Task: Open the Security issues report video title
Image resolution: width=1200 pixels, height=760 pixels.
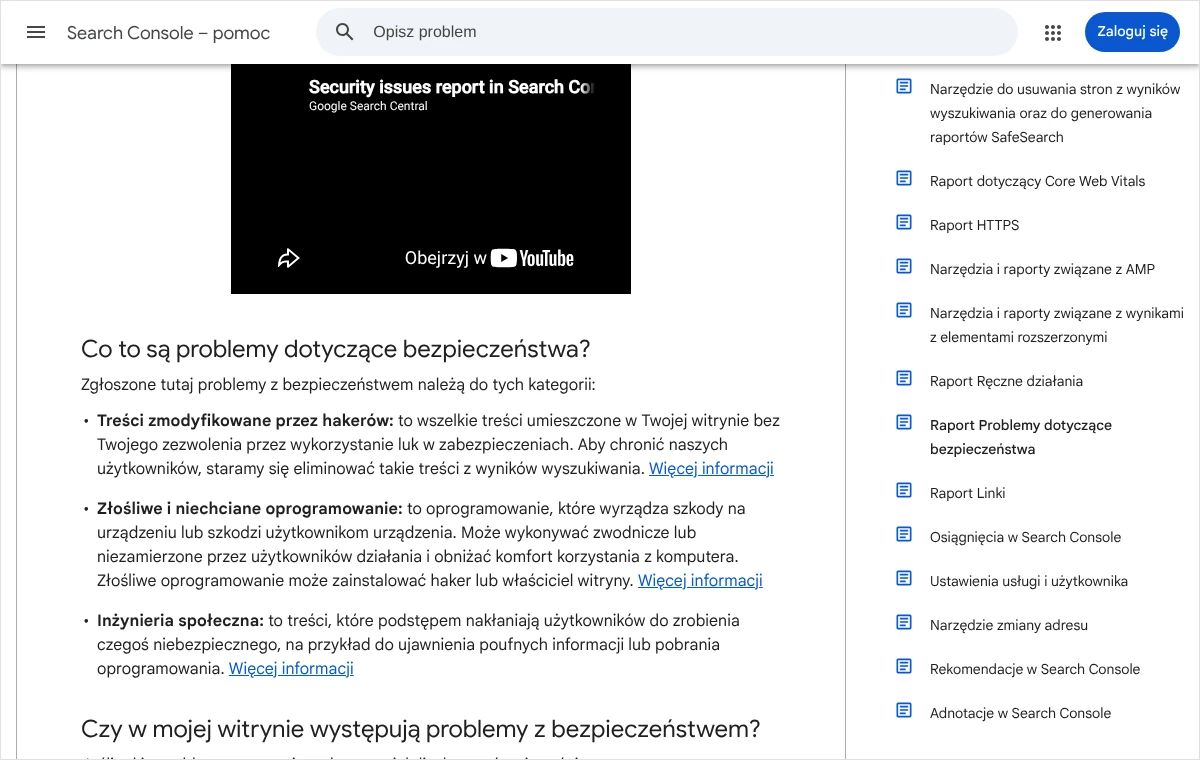Action: pyautogui.click(x=451, y=87)
